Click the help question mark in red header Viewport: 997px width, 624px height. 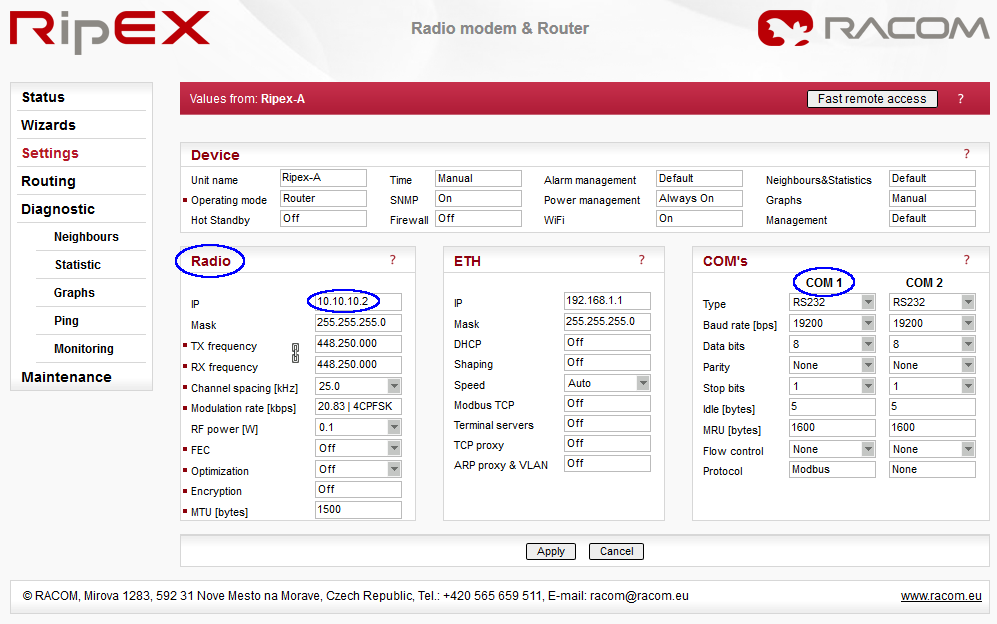tap(960, 99)
